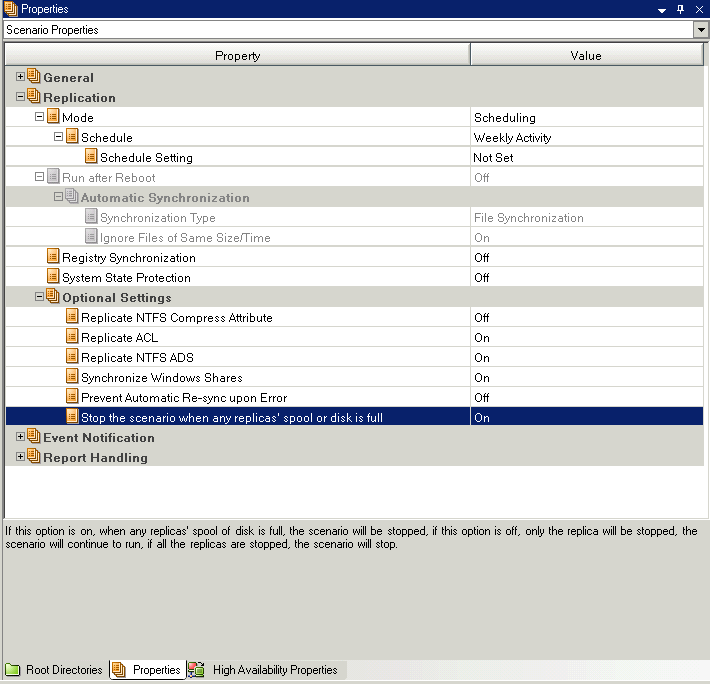Click the Value column header
Screen dimensions: 710x684
coord(586,56)
